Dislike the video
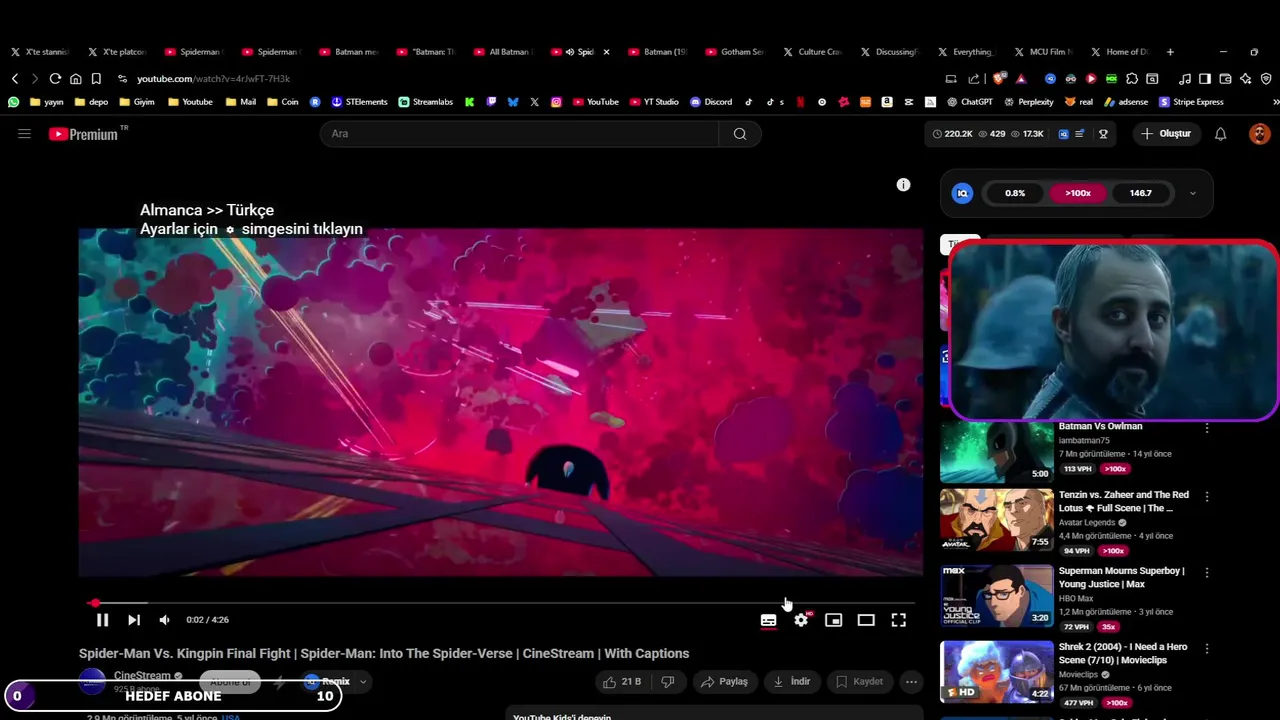The image size is (1280, 720). point(668,682)
